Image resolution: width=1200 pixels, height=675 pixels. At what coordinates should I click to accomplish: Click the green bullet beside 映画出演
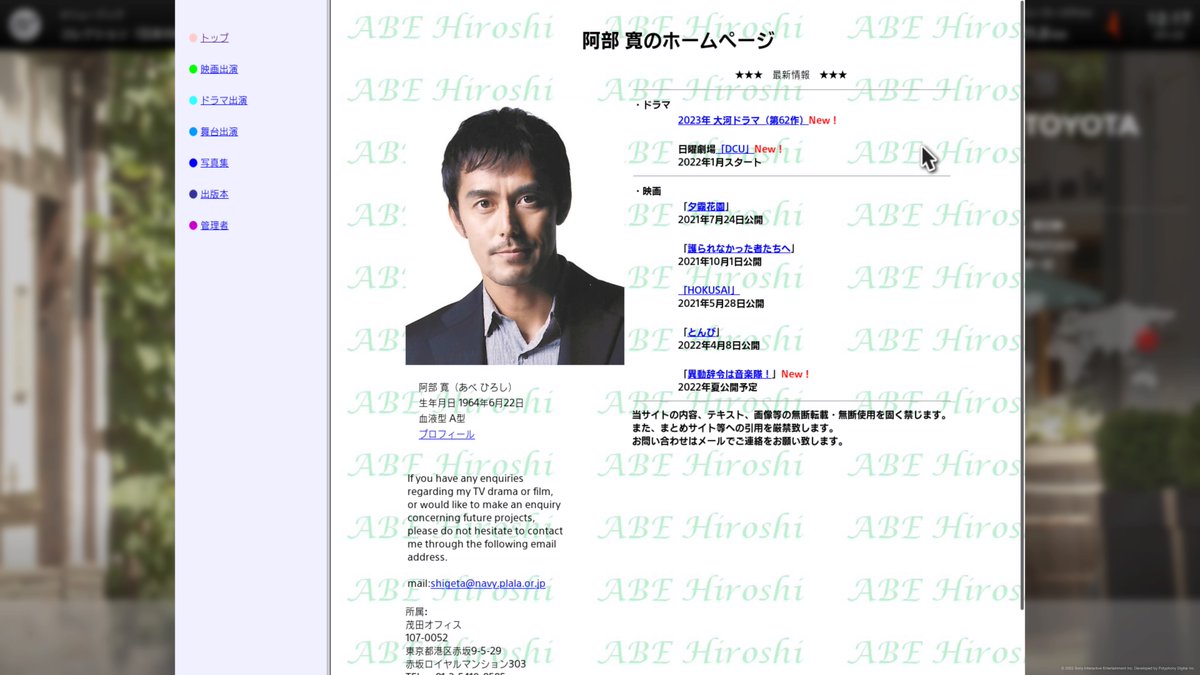[x=193, y=69]
